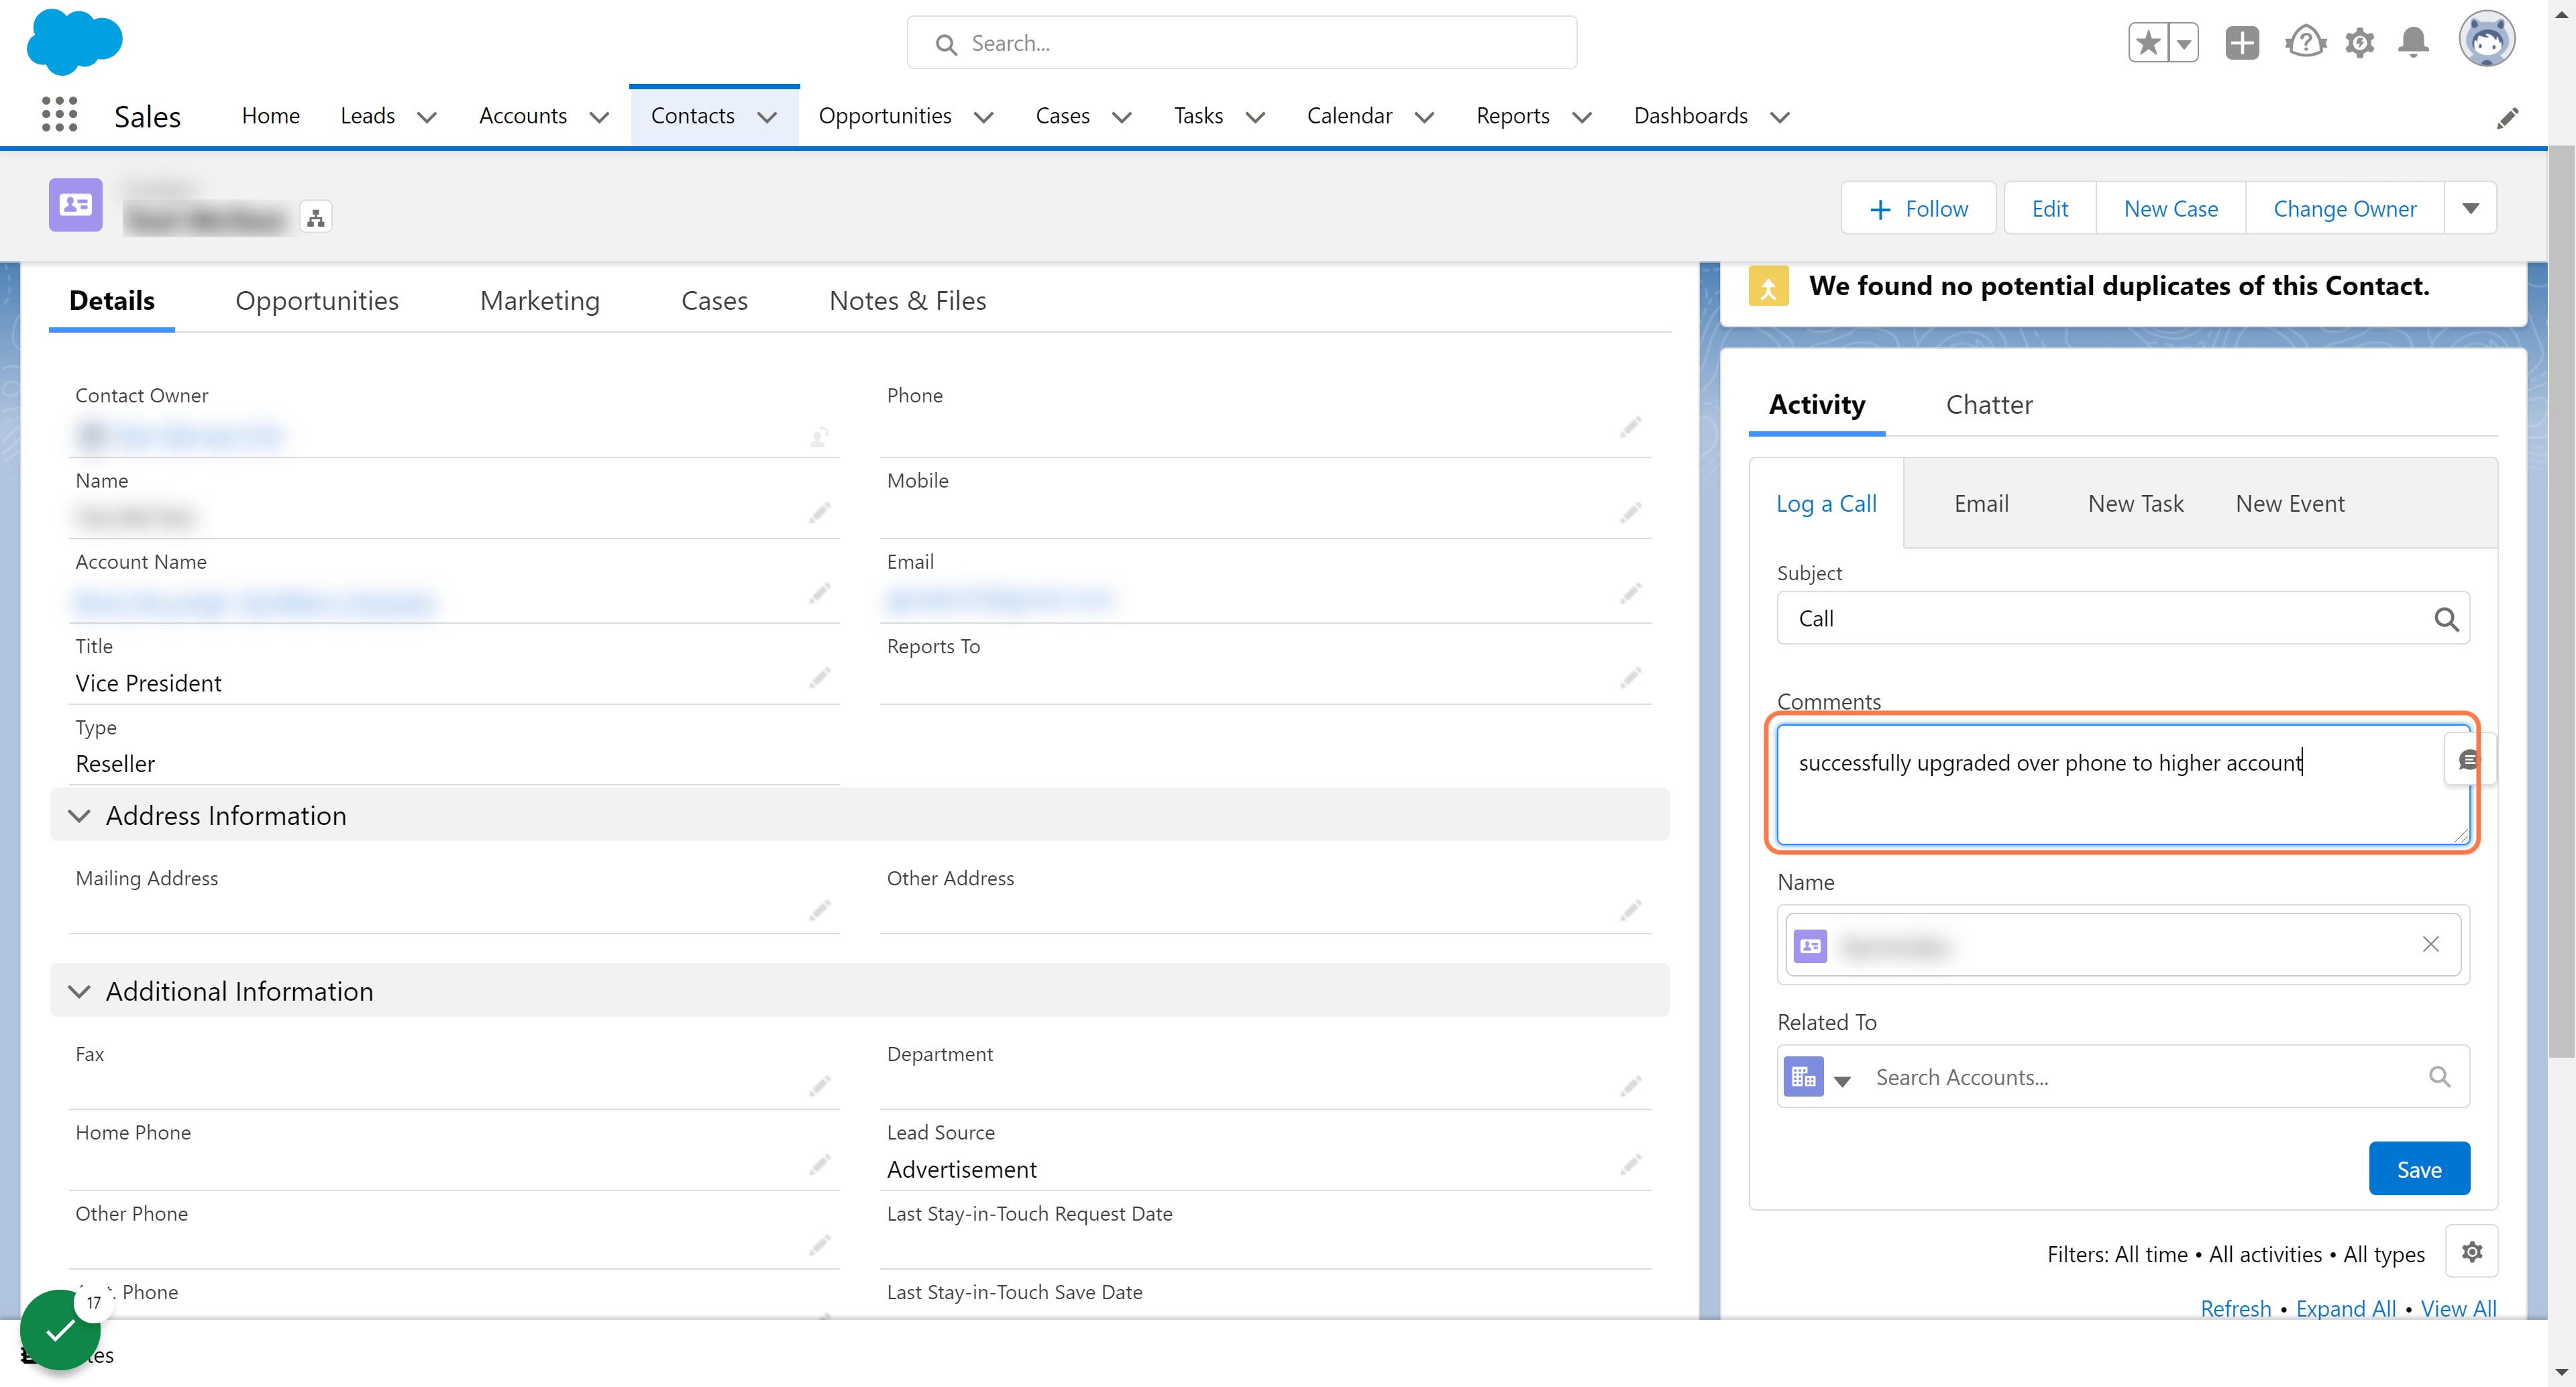Open the Favorites list dropdown arrow
2576x1387 pixels.
pos(2184,43)
